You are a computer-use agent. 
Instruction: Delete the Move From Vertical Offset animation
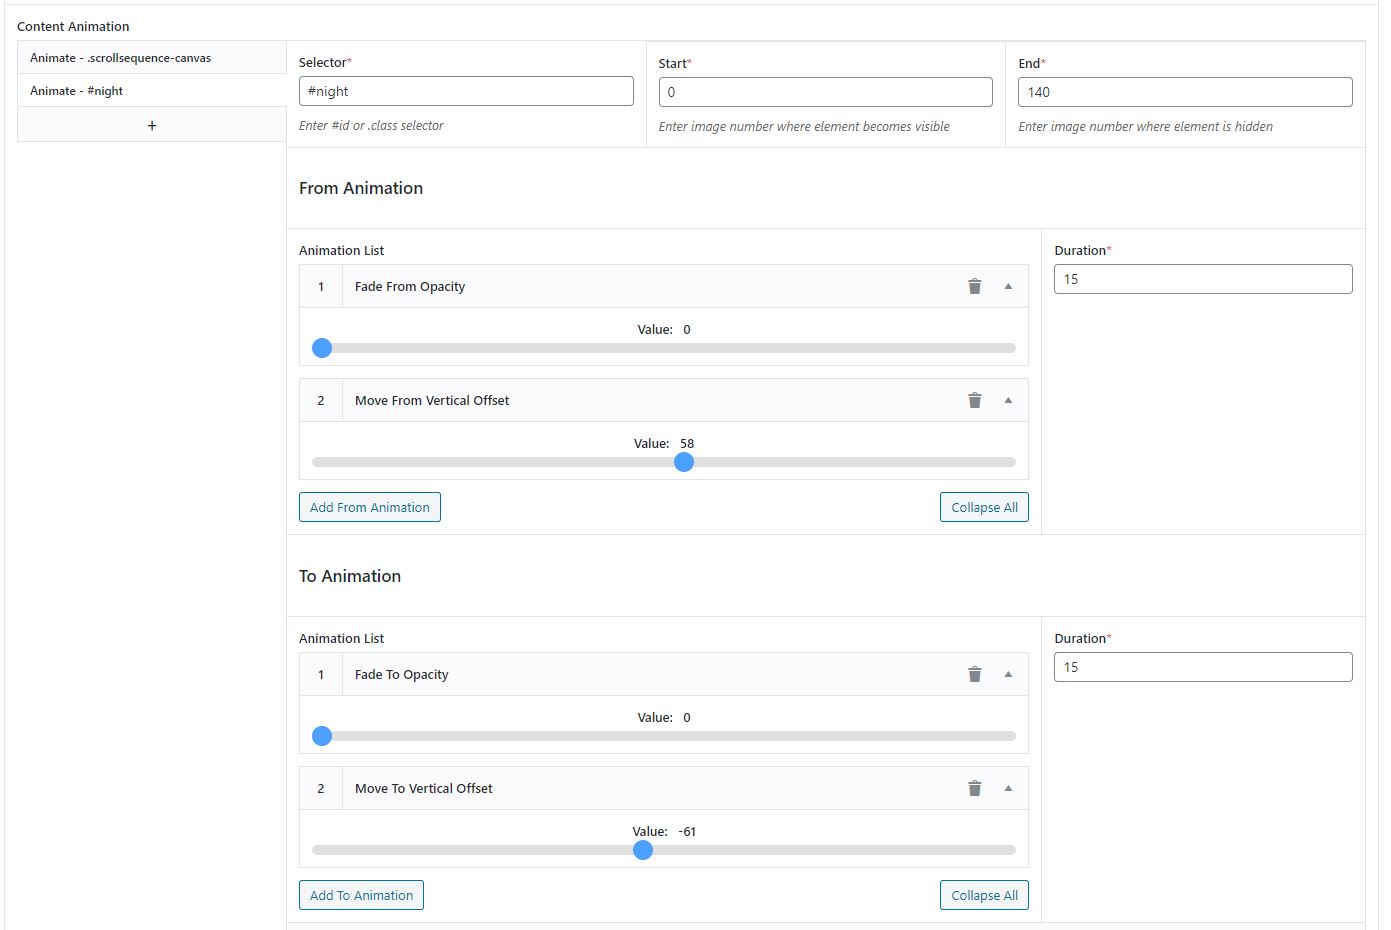[975, 401]
